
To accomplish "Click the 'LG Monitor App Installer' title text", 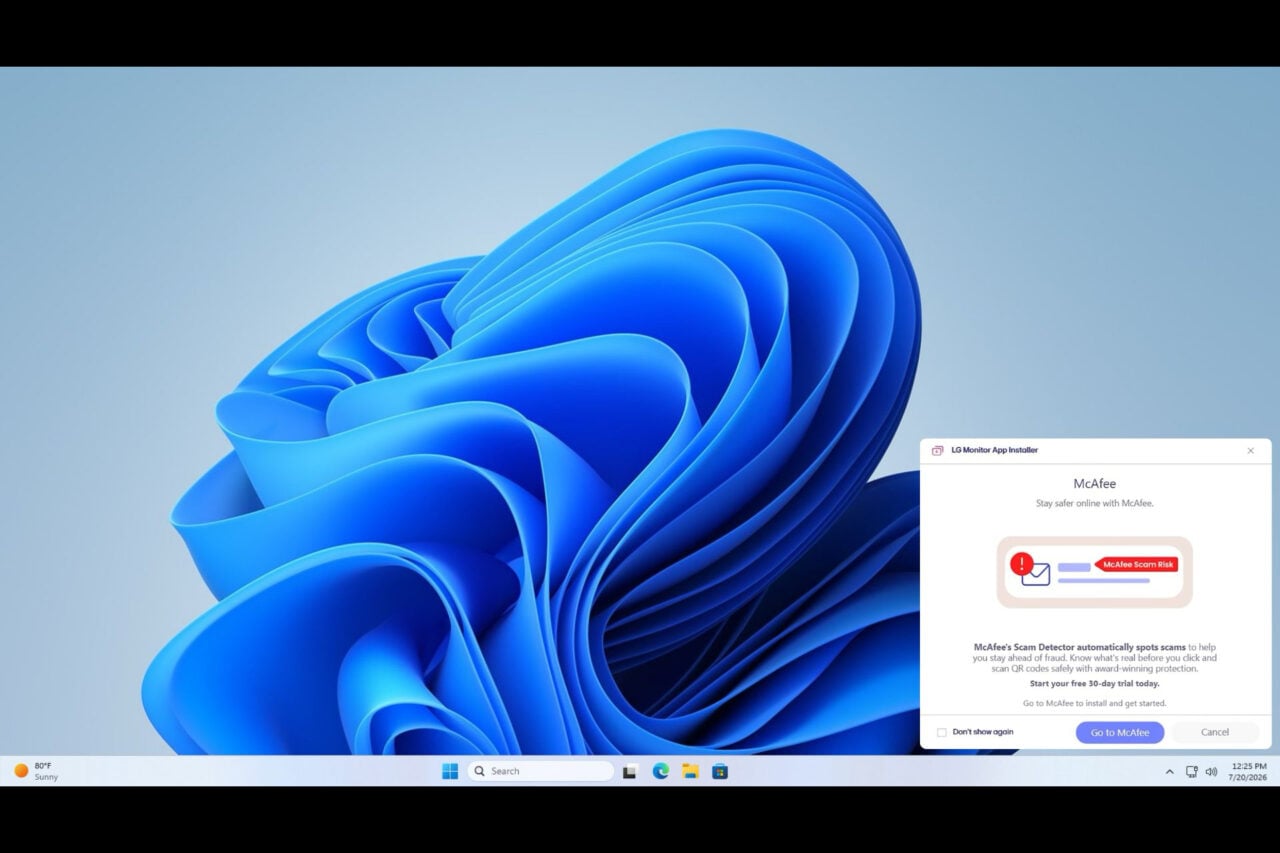I will tap(994, 450).
